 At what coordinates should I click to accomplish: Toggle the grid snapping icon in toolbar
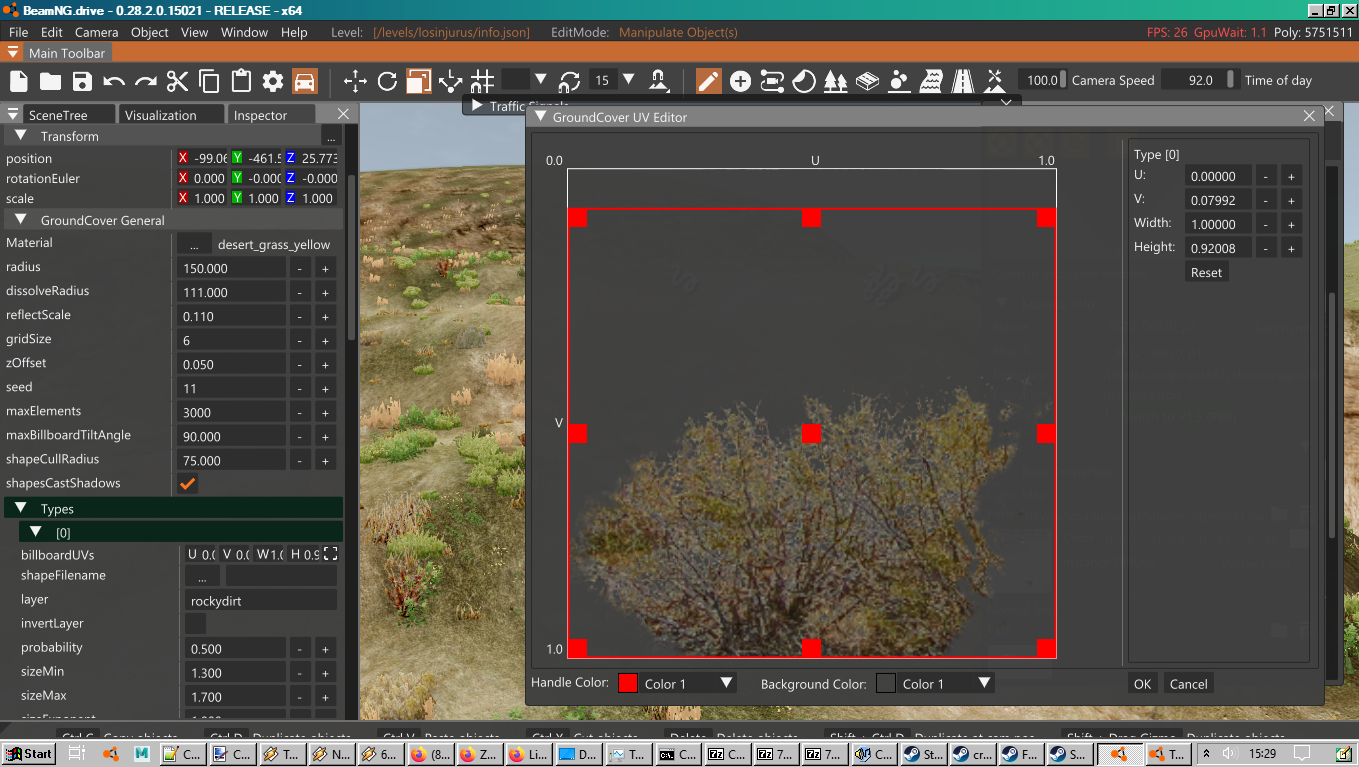[482, 81]
